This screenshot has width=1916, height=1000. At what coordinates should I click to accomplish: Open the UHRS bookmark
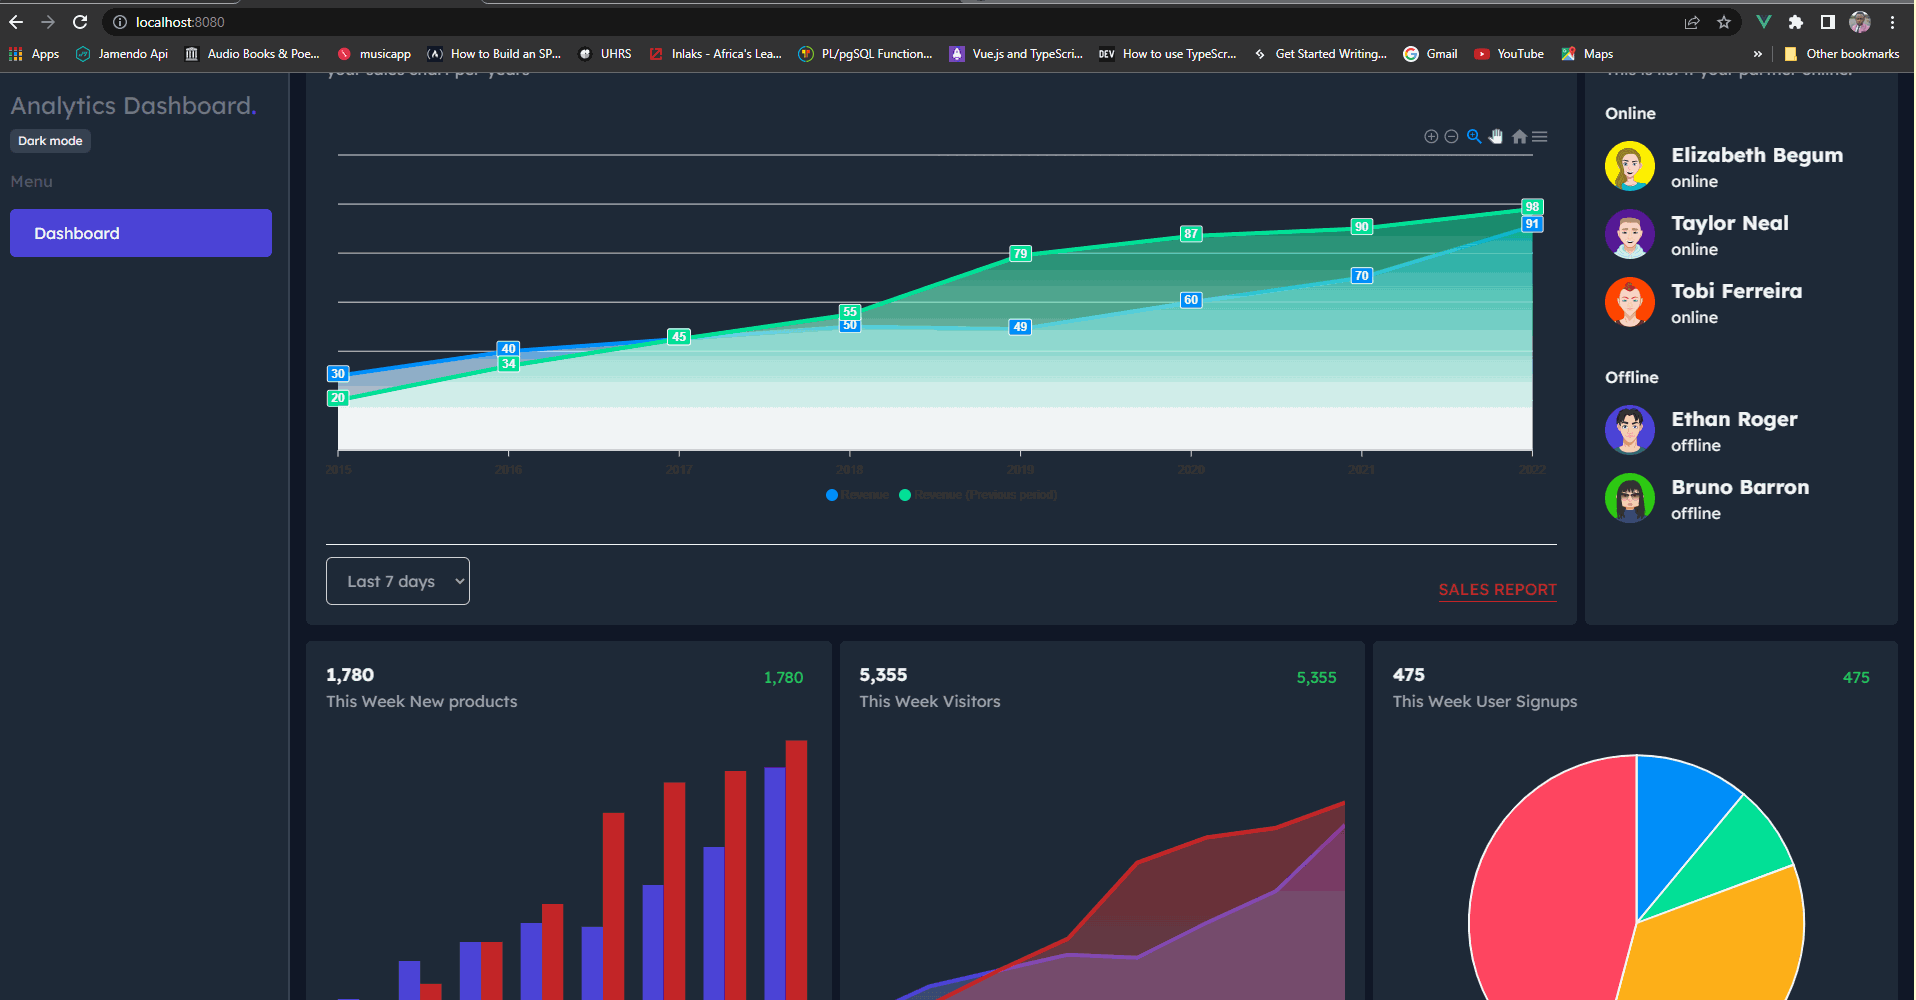pos(605,54)
